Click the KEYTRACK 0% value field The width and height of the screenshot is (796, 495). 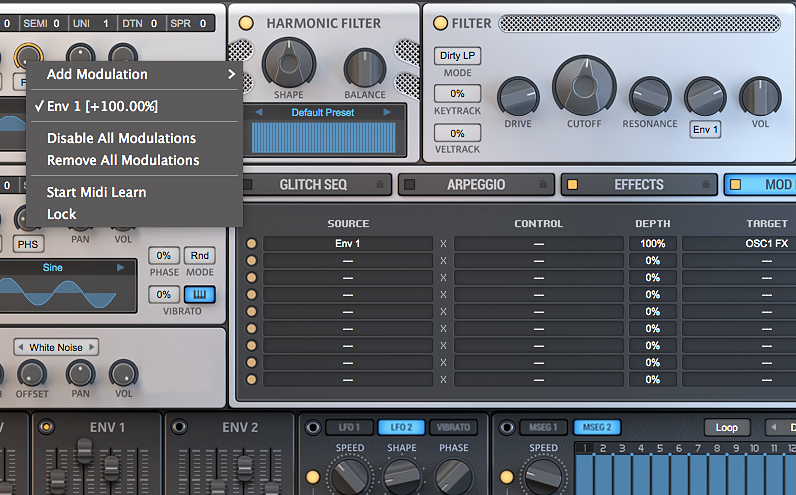coord(457,93)
